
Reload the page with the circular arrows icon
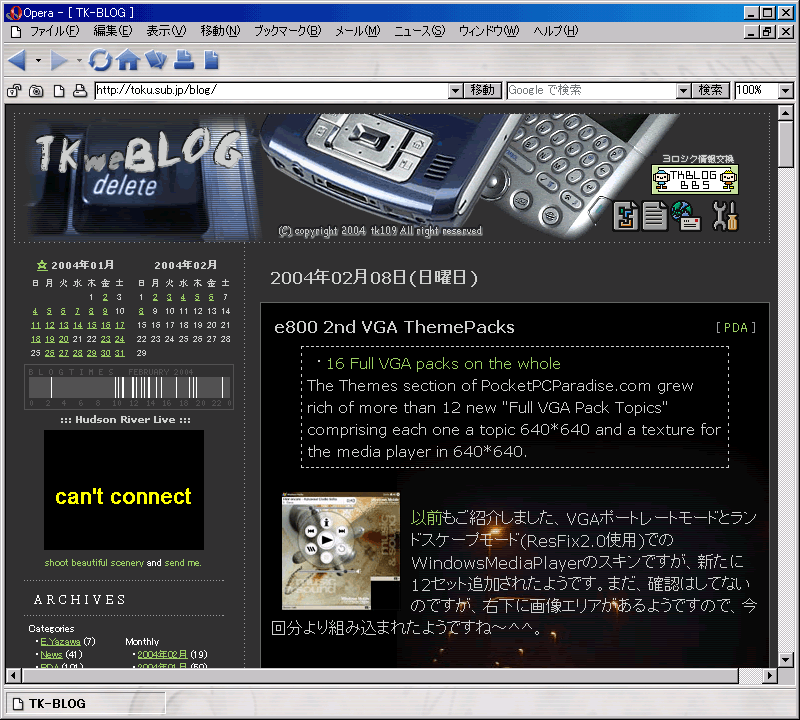[100, 60]
